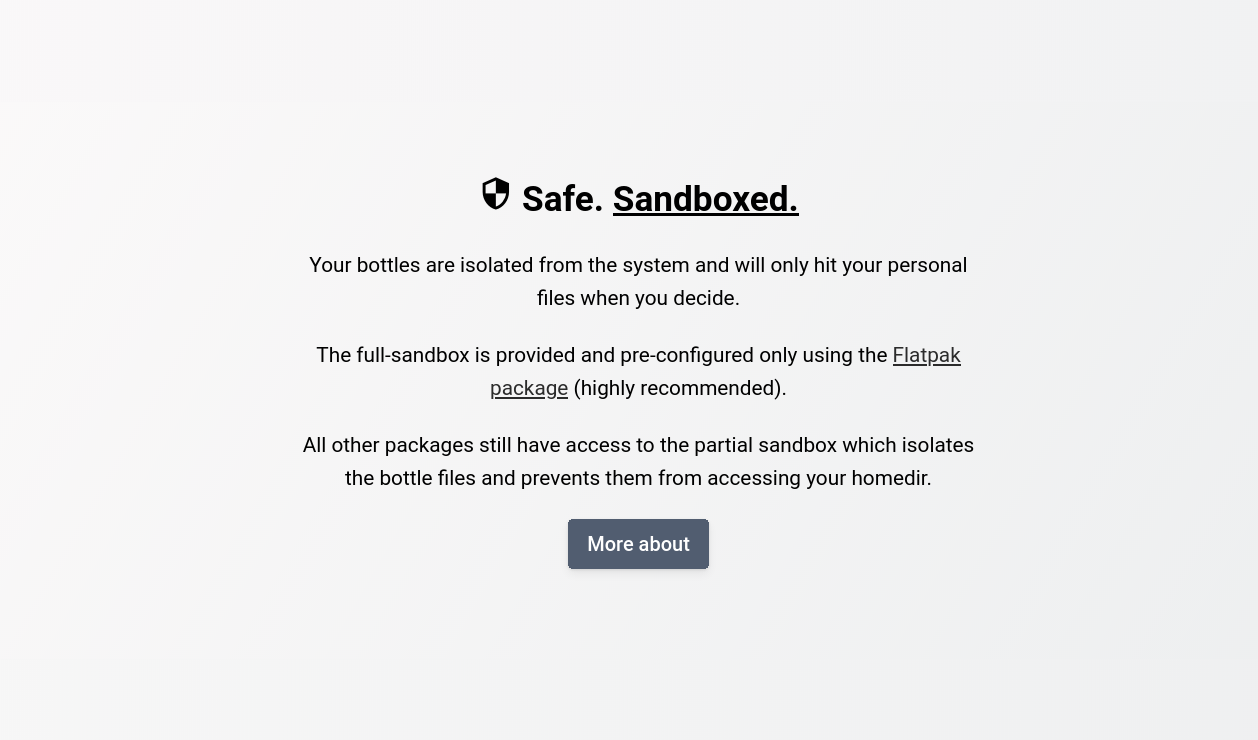1258x740 pixels.
Task: Click the underlined word Flatpak
Action: tap(926, 356)
